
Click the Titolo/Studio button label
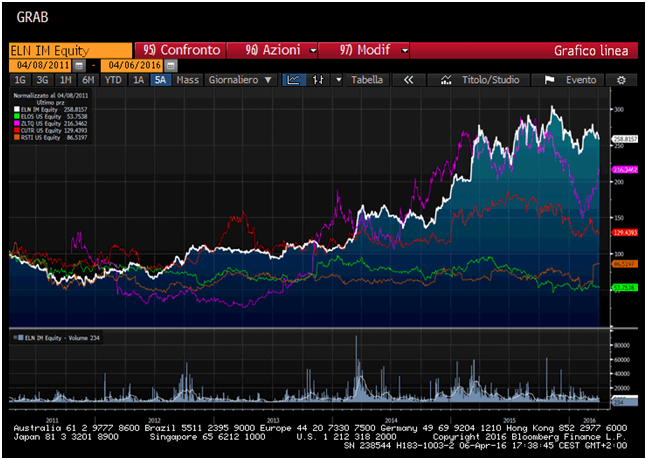pos(490,80)
